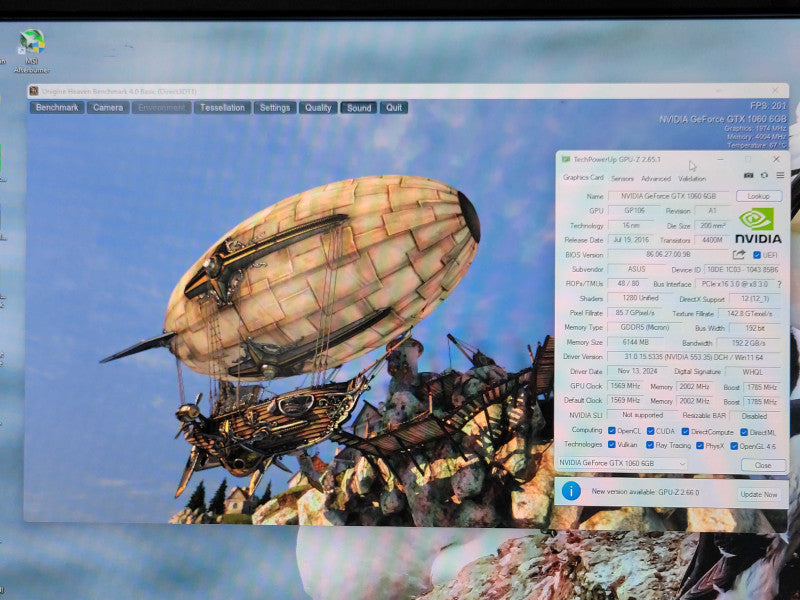This screenshot has width=800, height=600.
Task: Toggle the DirectML checkbox
Action: [744, 432]
